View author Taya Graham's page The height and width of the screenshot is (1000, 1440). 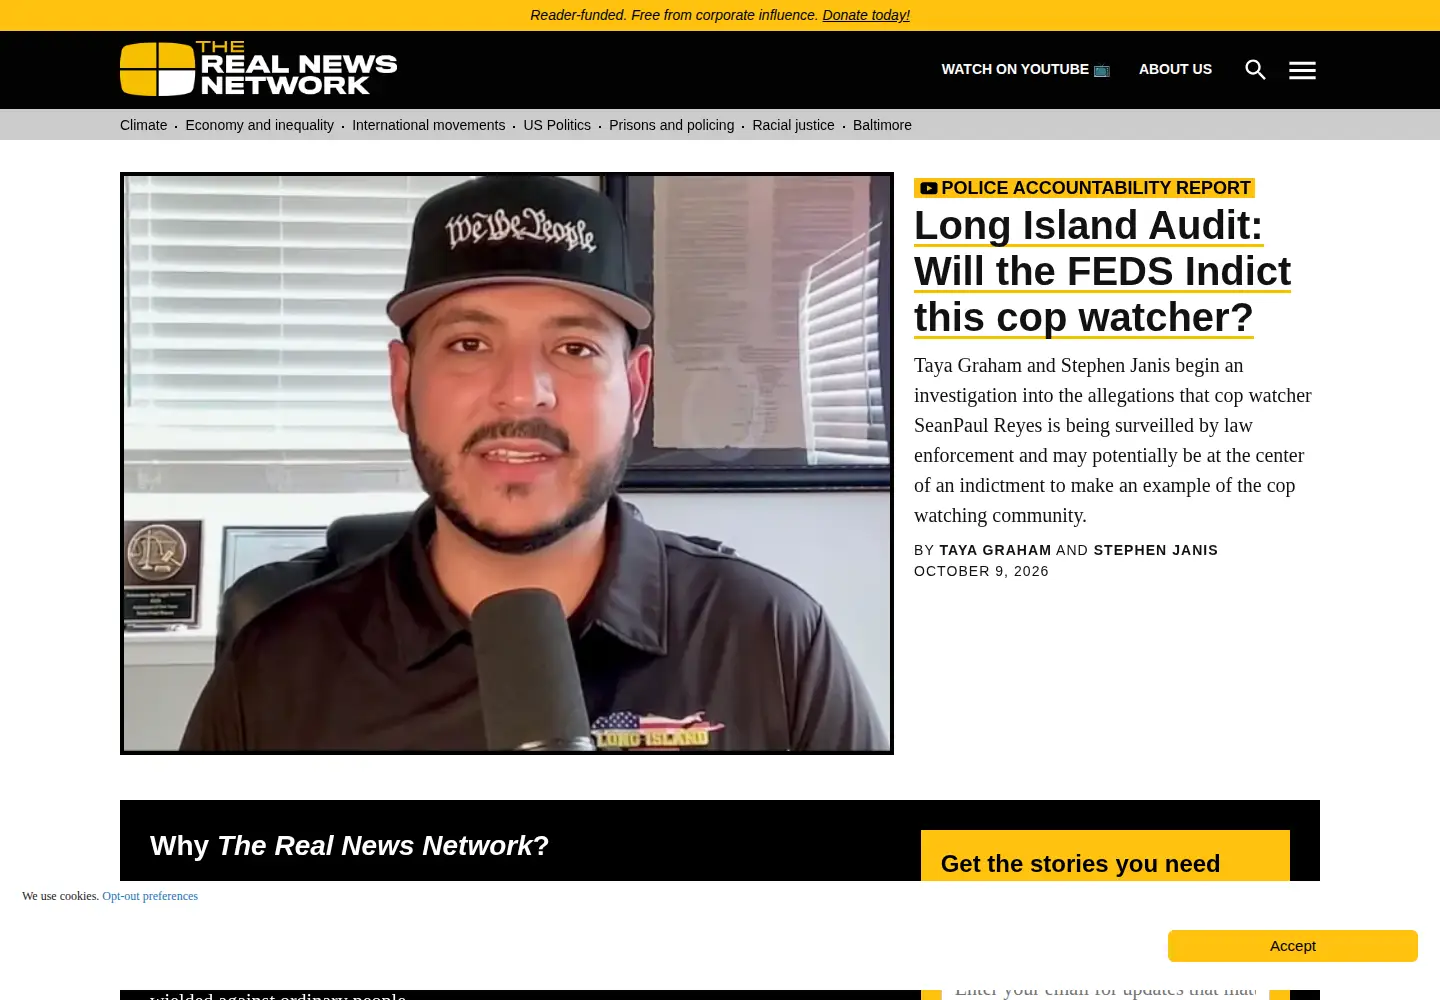coord(995,550)
